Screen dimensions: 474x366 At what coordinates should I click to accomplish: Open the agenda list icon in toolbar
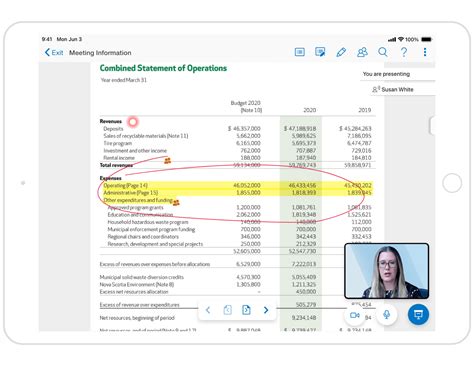tap(299, 52)
